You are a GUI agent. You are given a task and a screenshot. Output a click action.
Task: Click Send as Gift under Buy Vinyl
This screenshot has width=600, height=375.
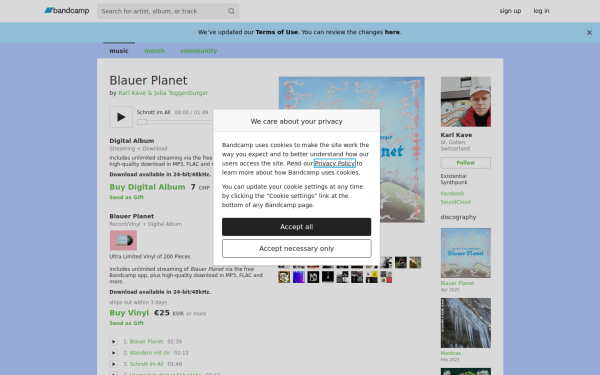click(127, 323)
